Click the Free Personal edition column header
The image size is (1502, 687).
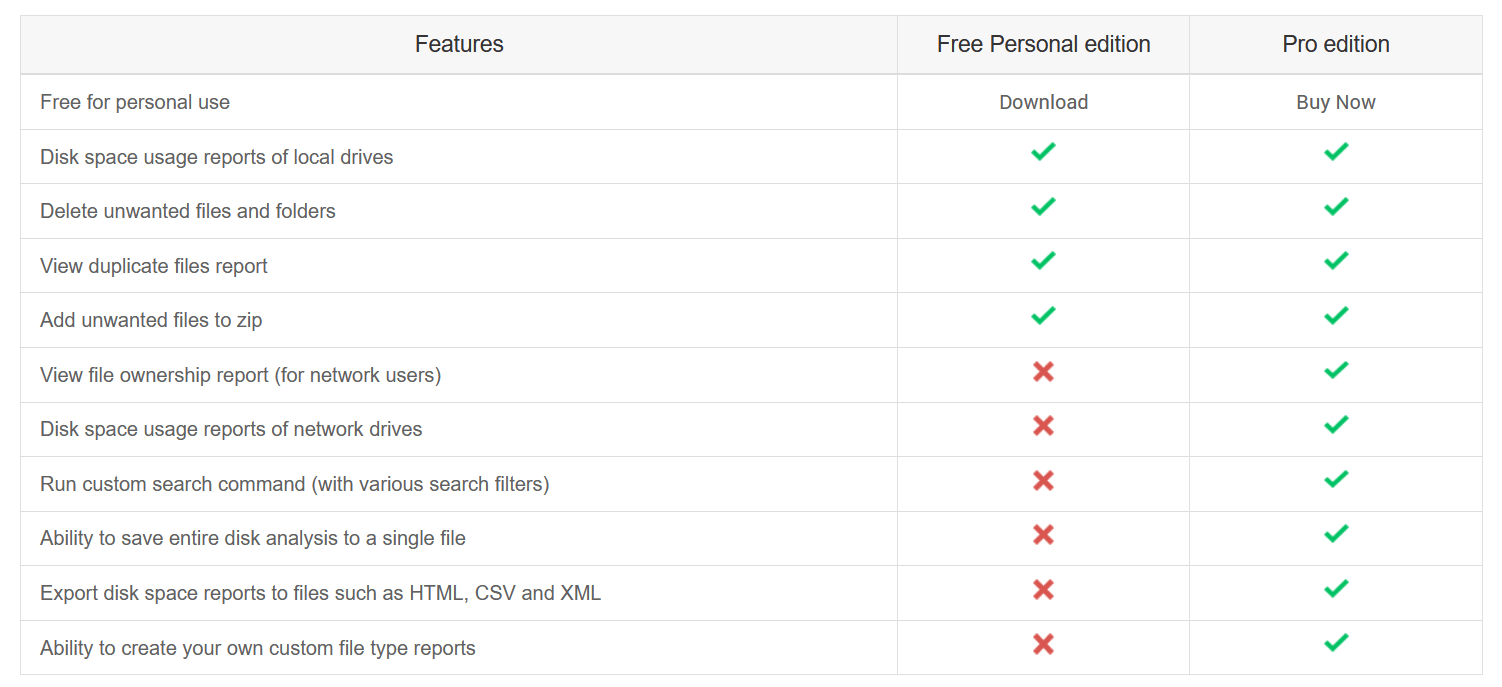tap(1043, 44)
